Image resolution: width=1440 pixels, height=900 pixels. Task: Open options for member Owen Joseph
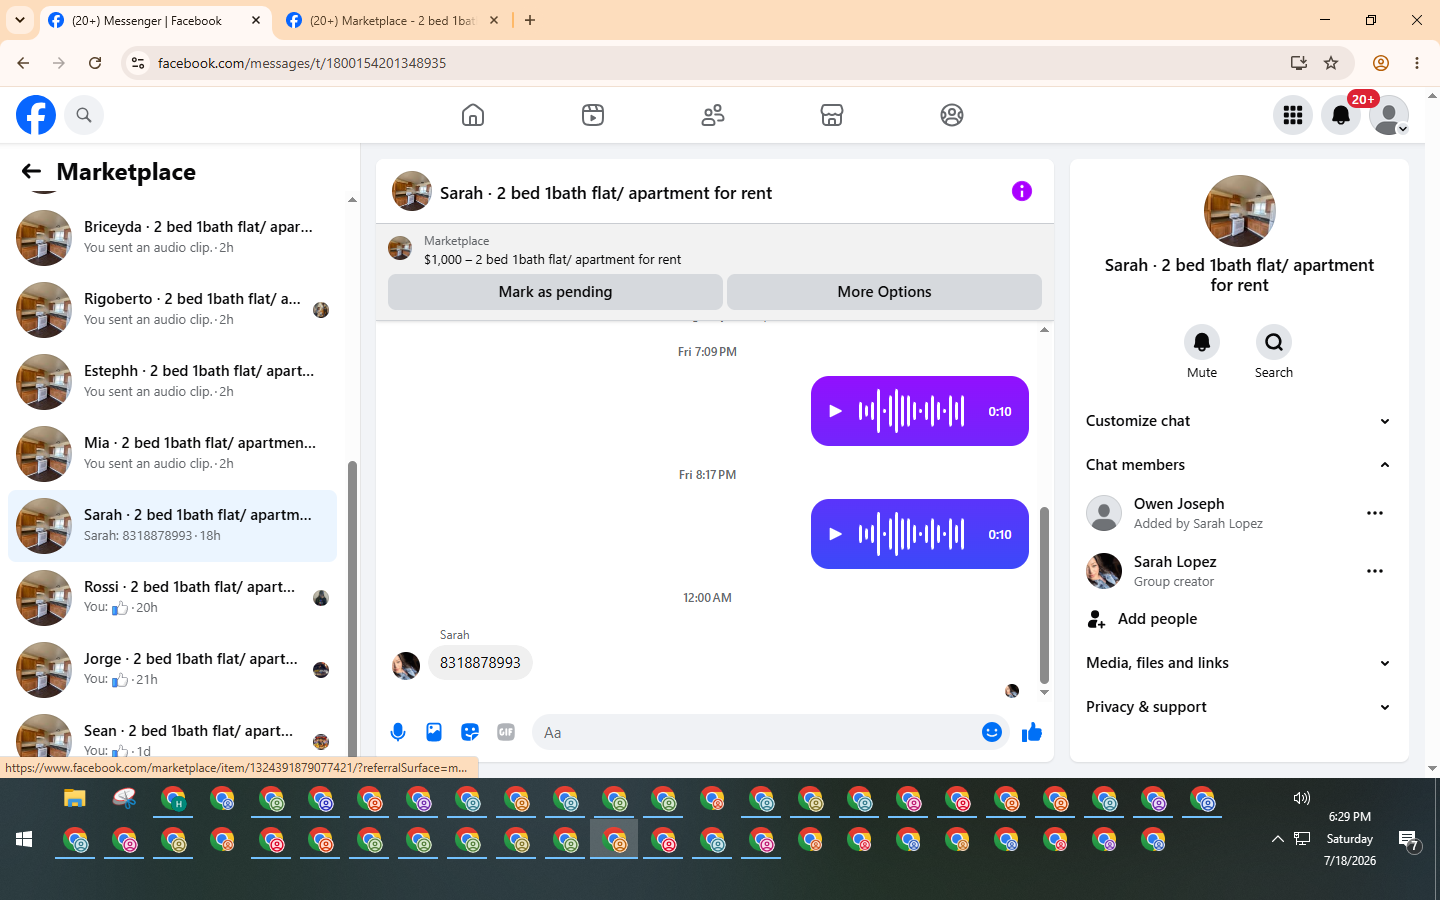[x=1375, y=513]
